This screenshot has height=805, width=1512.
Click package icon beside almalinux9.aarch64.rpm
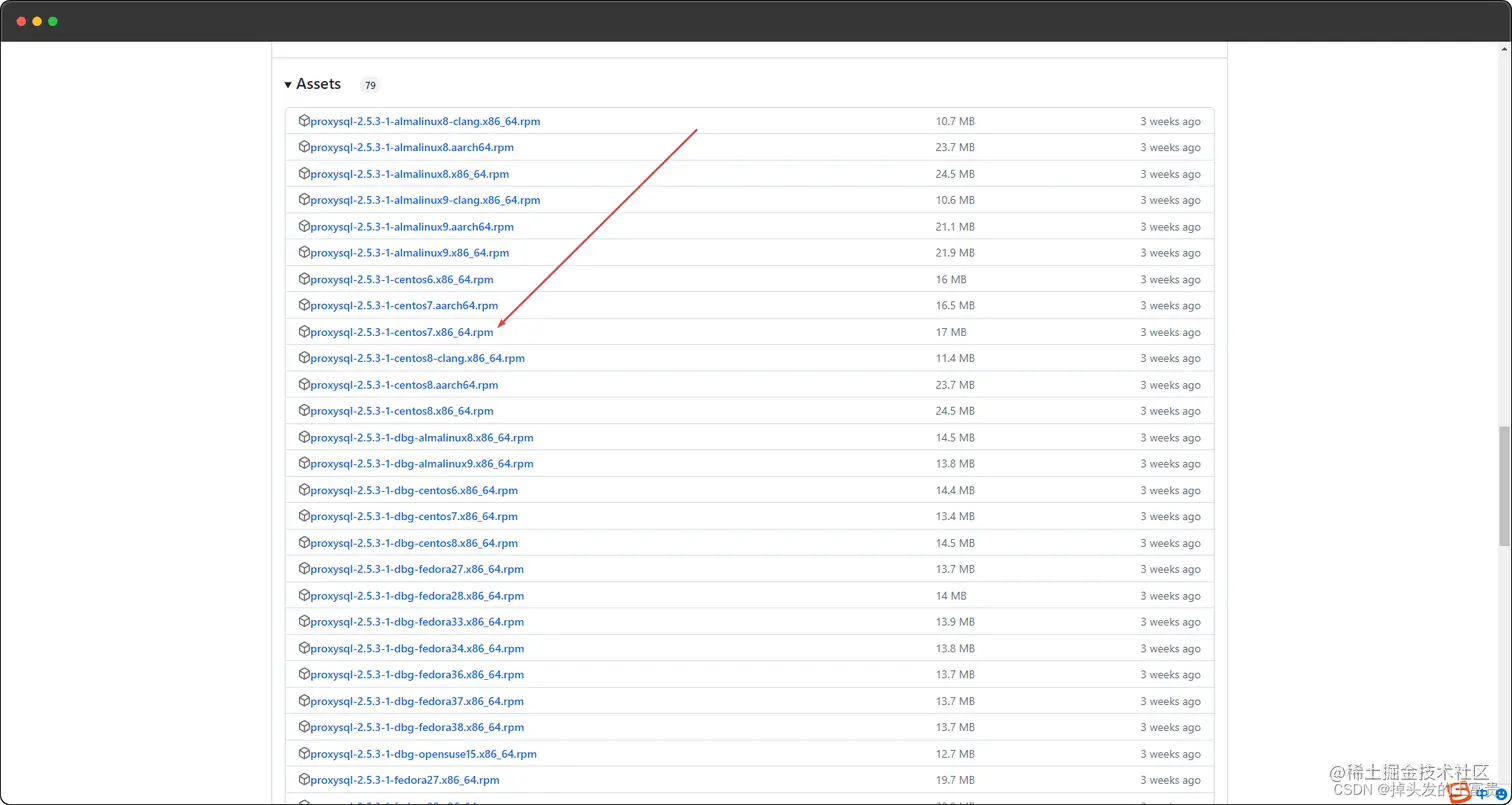pos(304,226)
